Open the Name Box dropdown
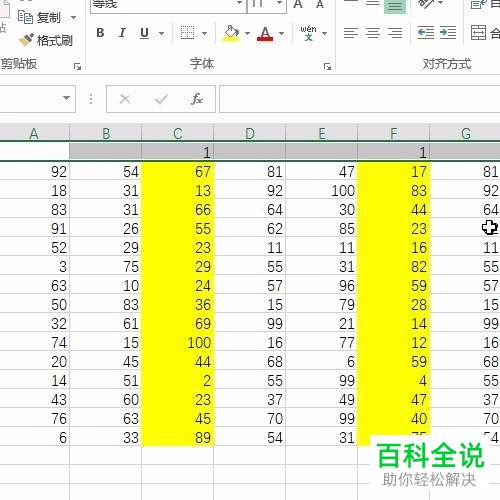The image size is (500, 500). point(66,98)
